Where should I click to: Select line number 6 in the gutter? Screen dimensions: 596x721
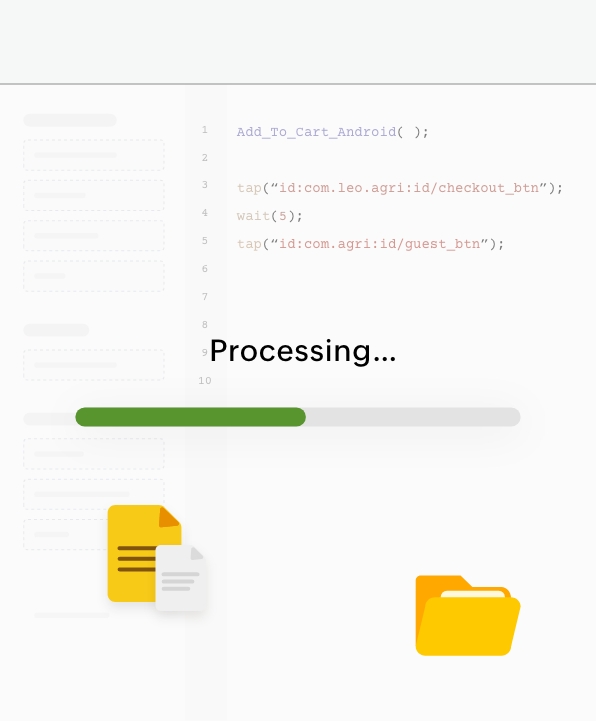click(205, 269)
